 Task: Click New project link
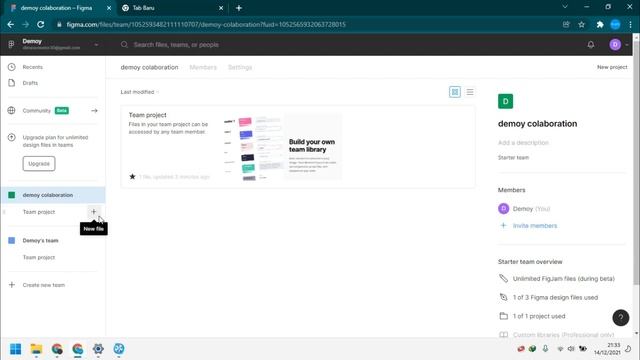pos(612,67)
